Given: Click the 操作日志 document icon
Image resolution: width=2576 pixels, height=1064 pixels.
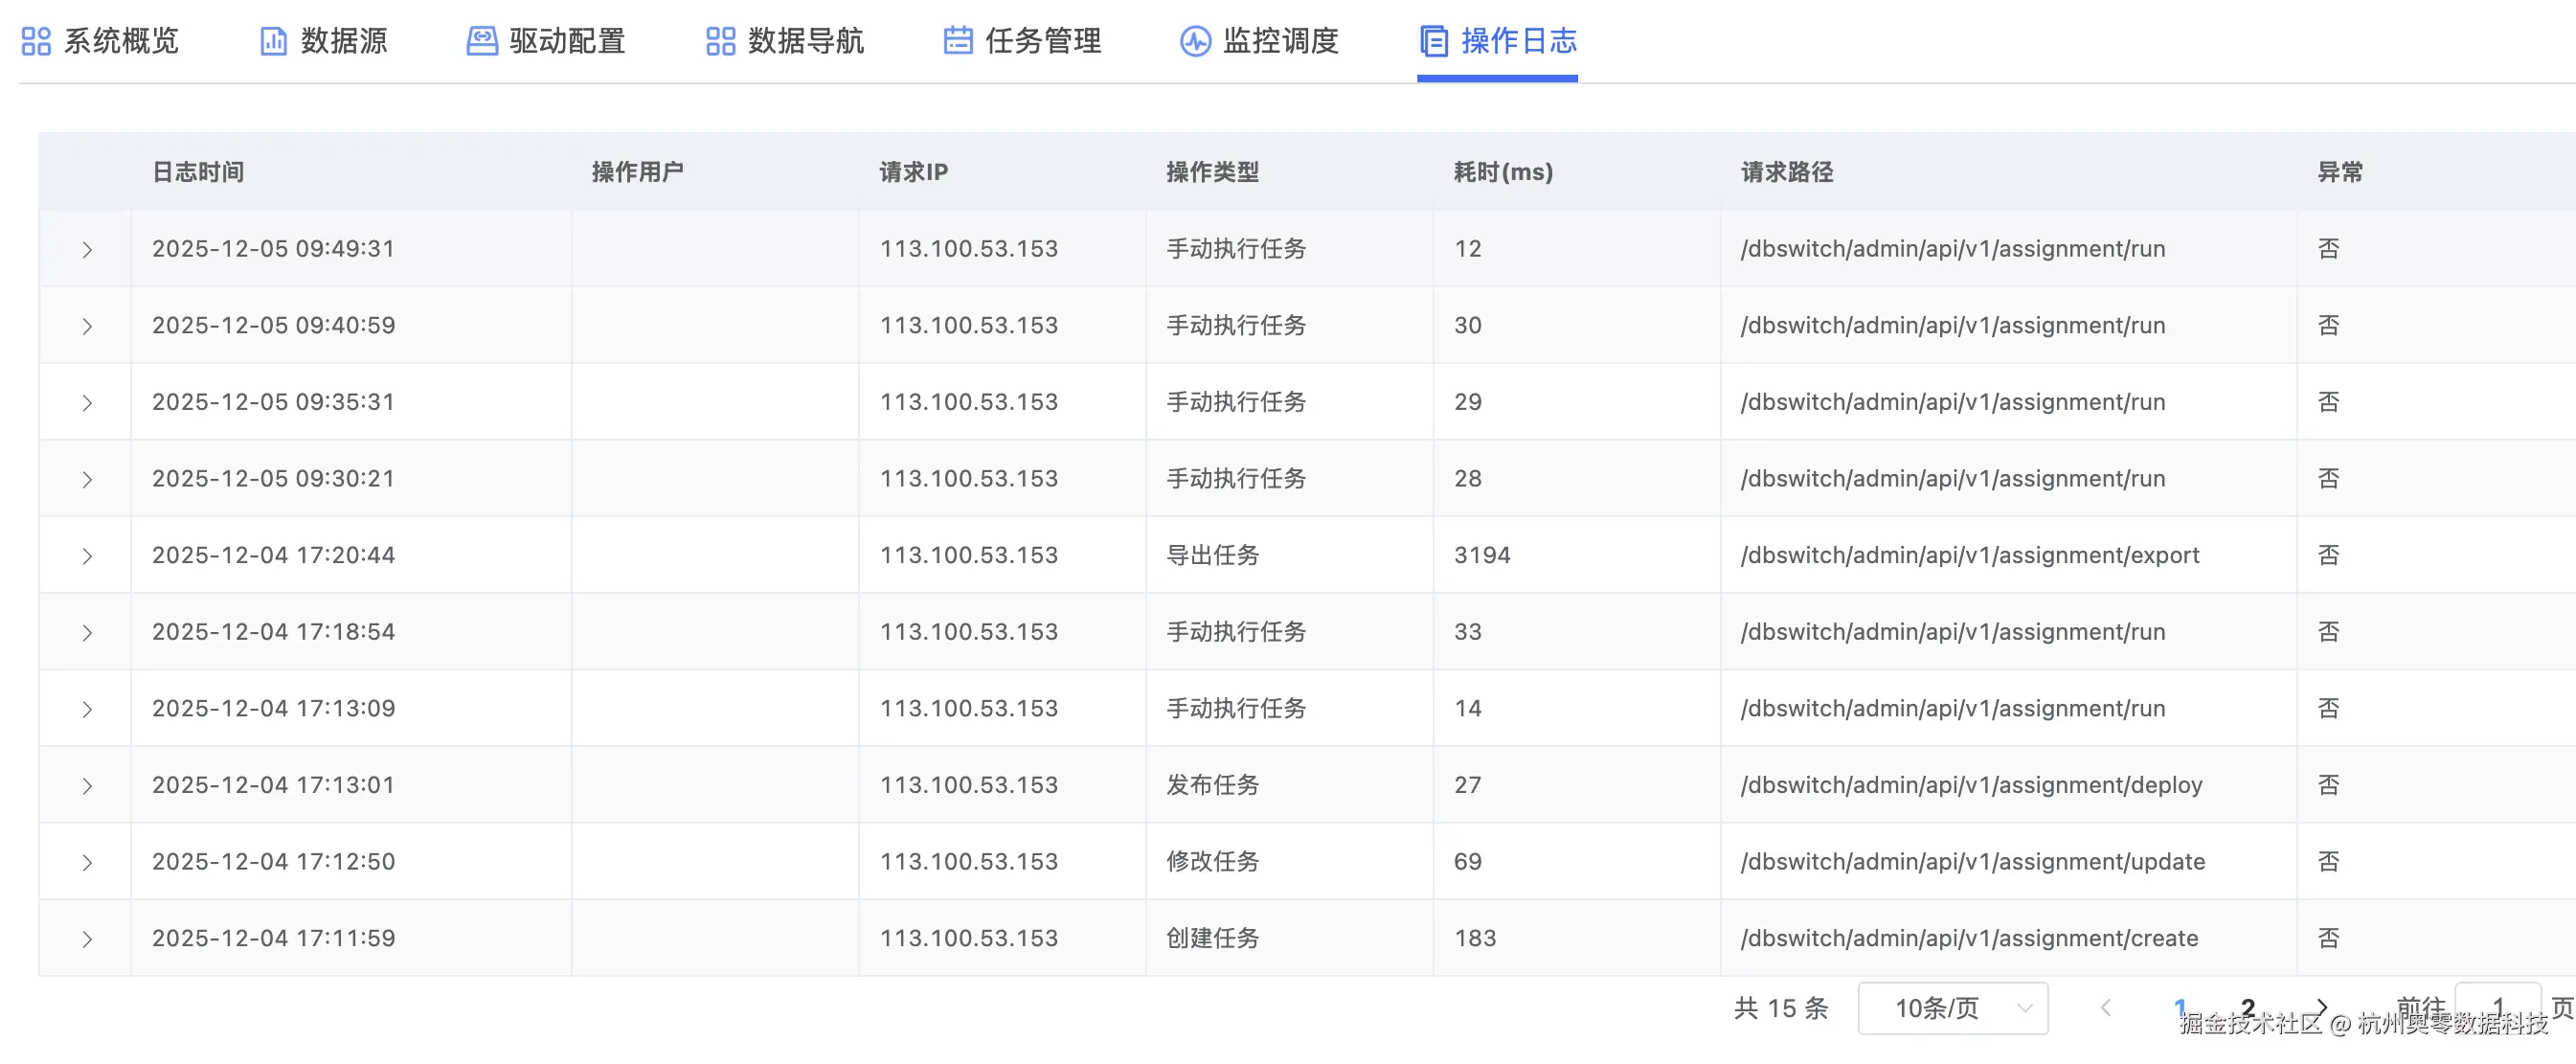Looking at the screenshot, I should 1434,42.
